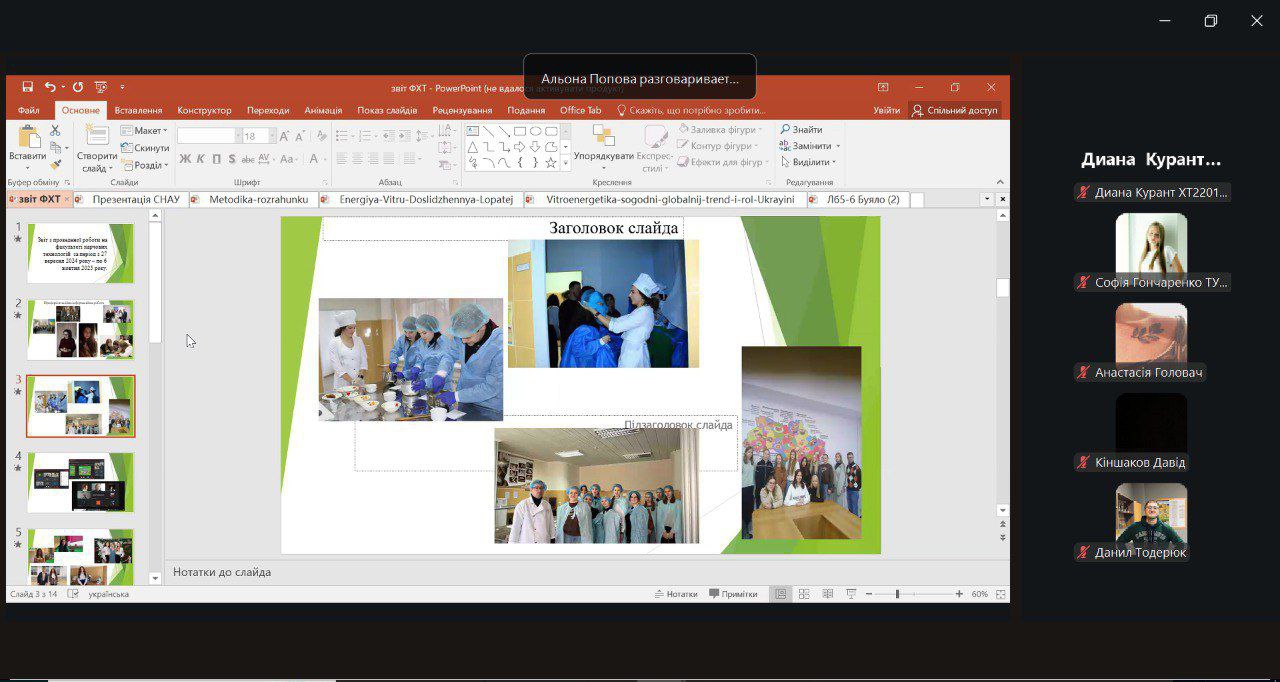Switch to Презентація СНАУ document tab
This screenshot has width=1280, height=682.
pyautogui.click(x=135, y=199)
